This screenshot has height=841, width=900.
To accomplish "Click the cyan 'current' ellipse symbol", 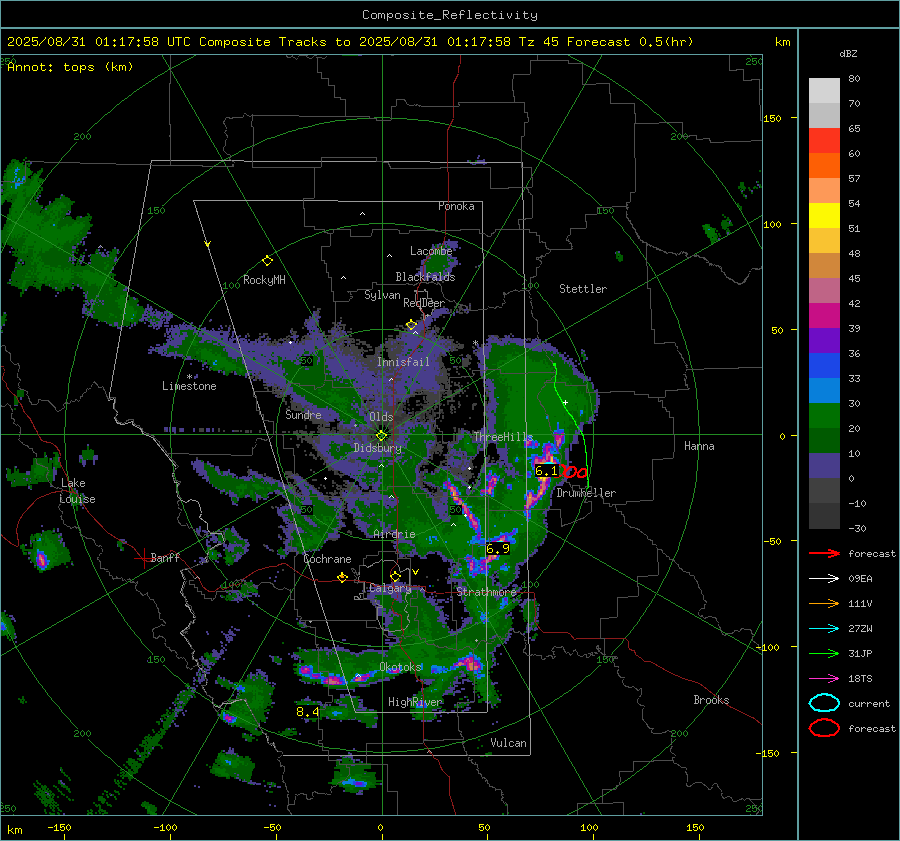I will click(824, 703).
